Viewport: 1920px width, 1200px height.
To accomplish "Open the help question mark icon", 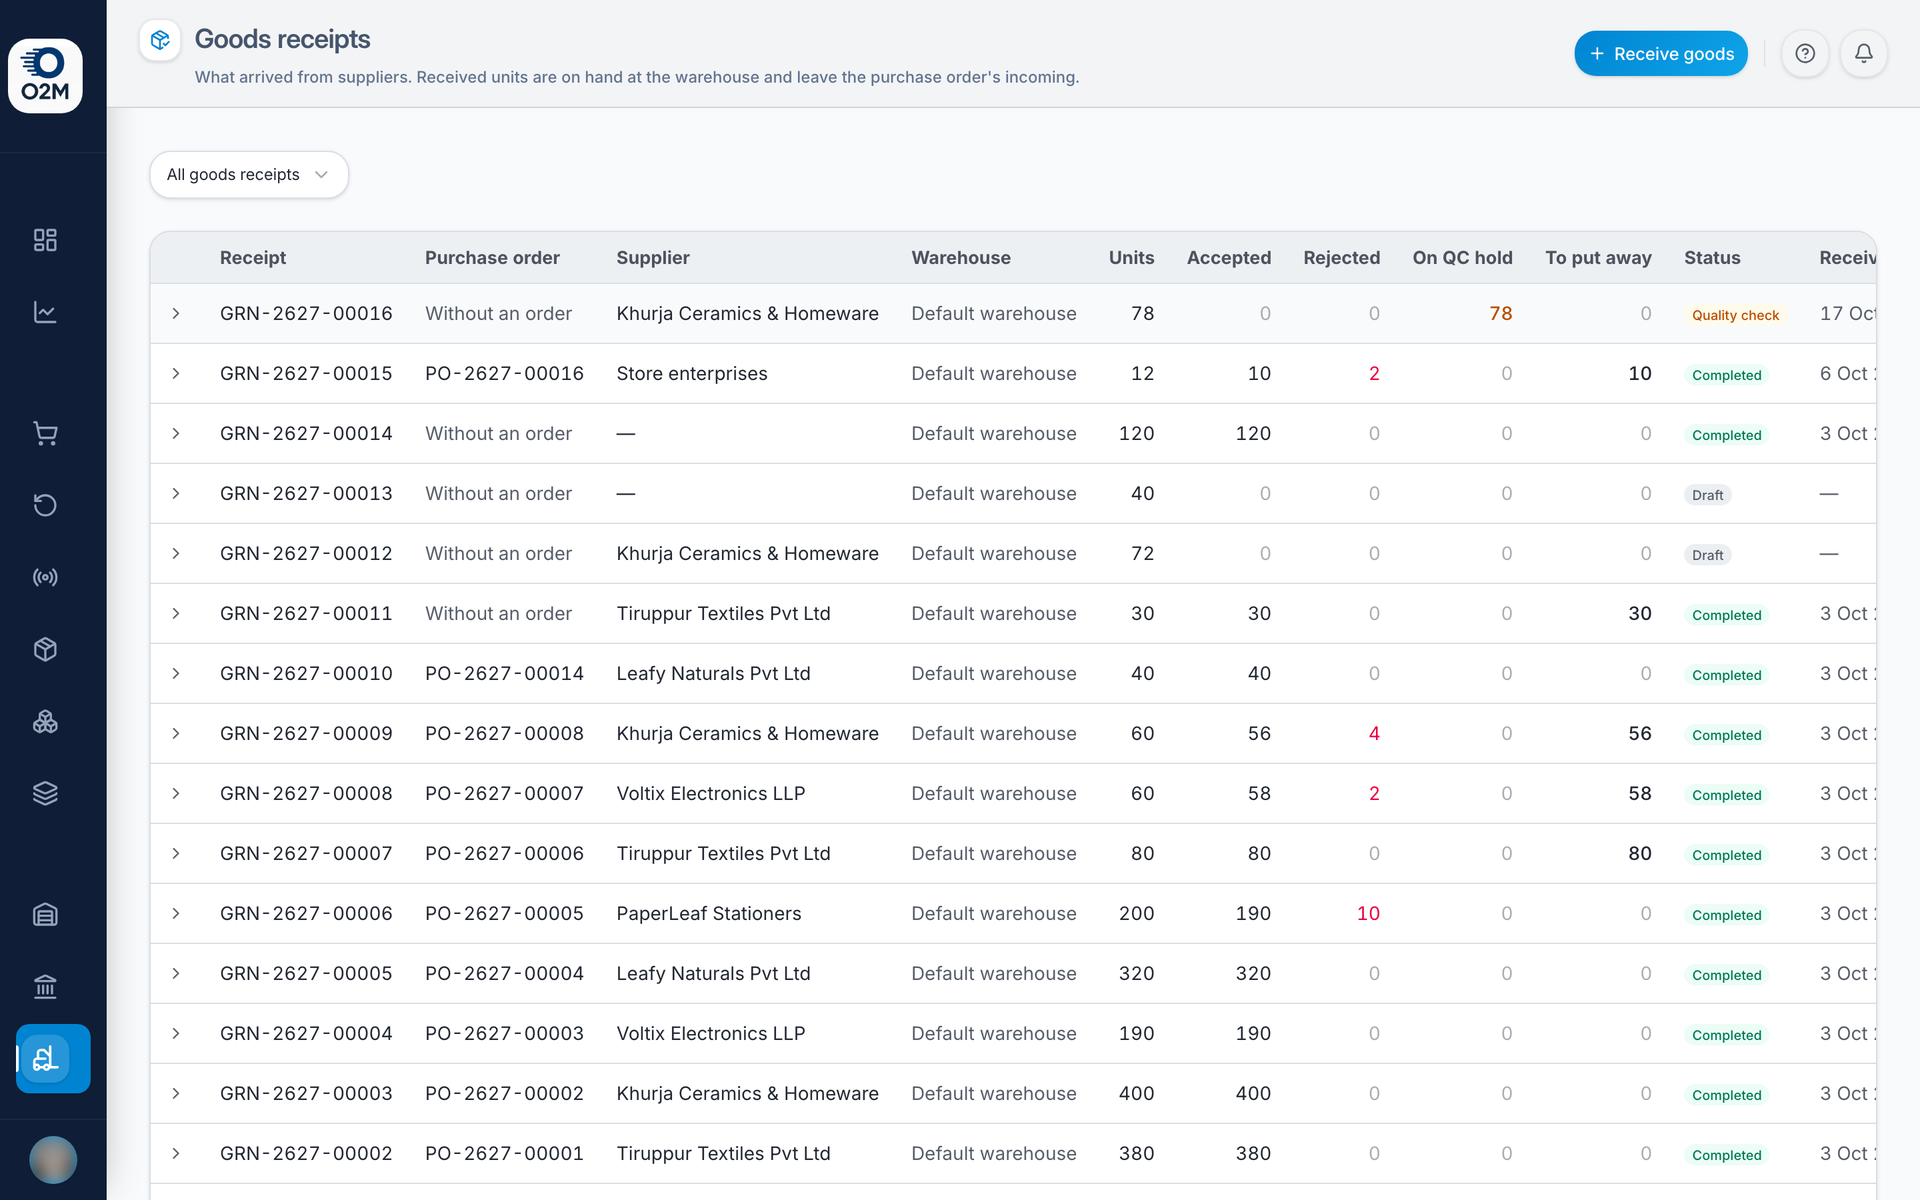I will (1805, 54).
